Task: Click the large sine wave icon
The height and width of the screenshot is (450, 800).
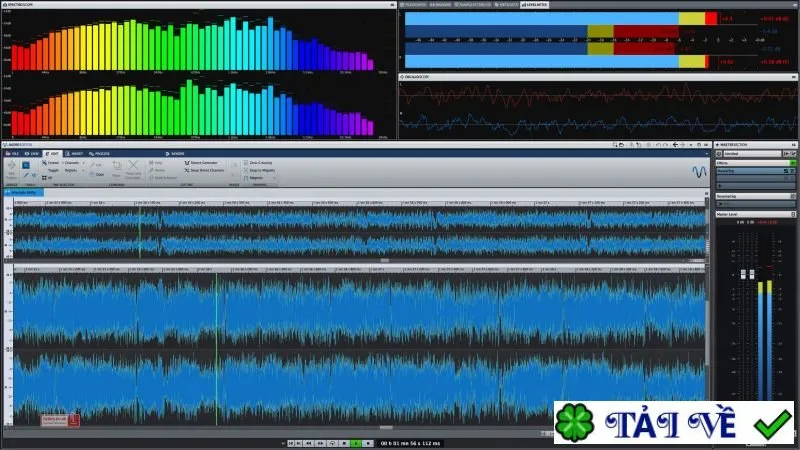Action: click(x=699, y=172)
